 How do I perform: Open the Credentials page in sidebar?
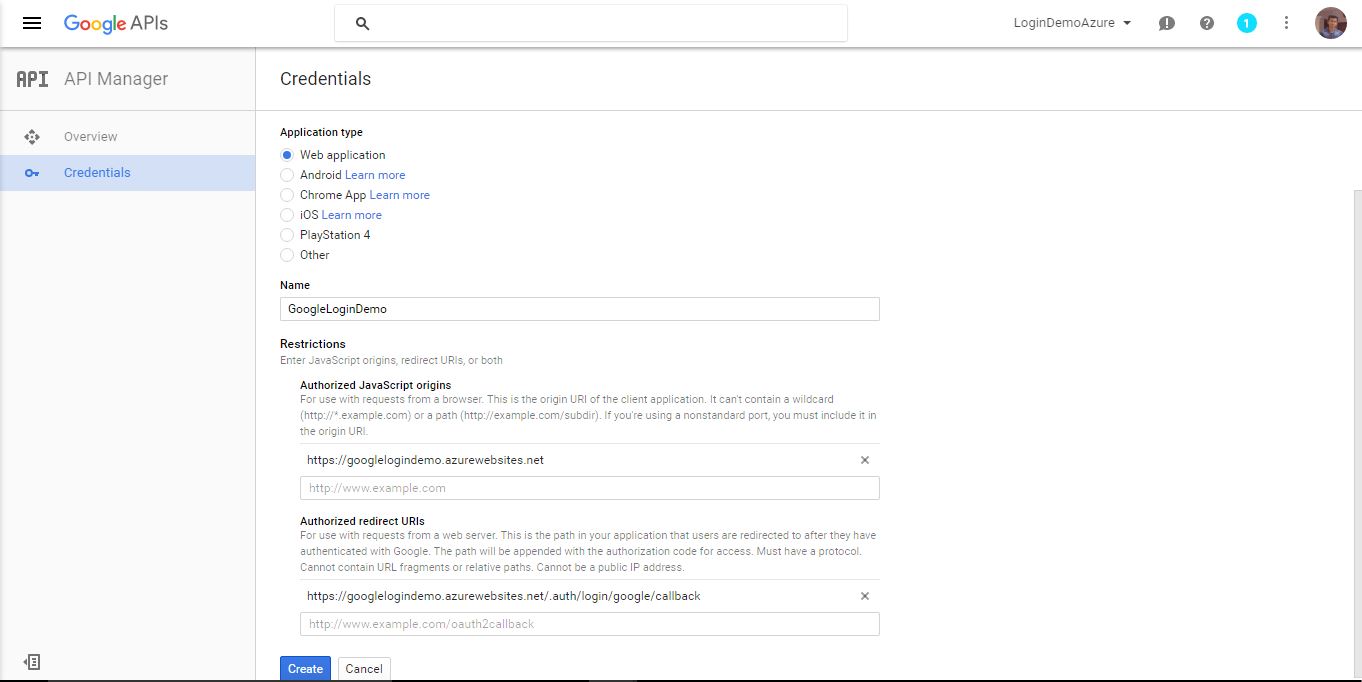(x=97, y=173)
